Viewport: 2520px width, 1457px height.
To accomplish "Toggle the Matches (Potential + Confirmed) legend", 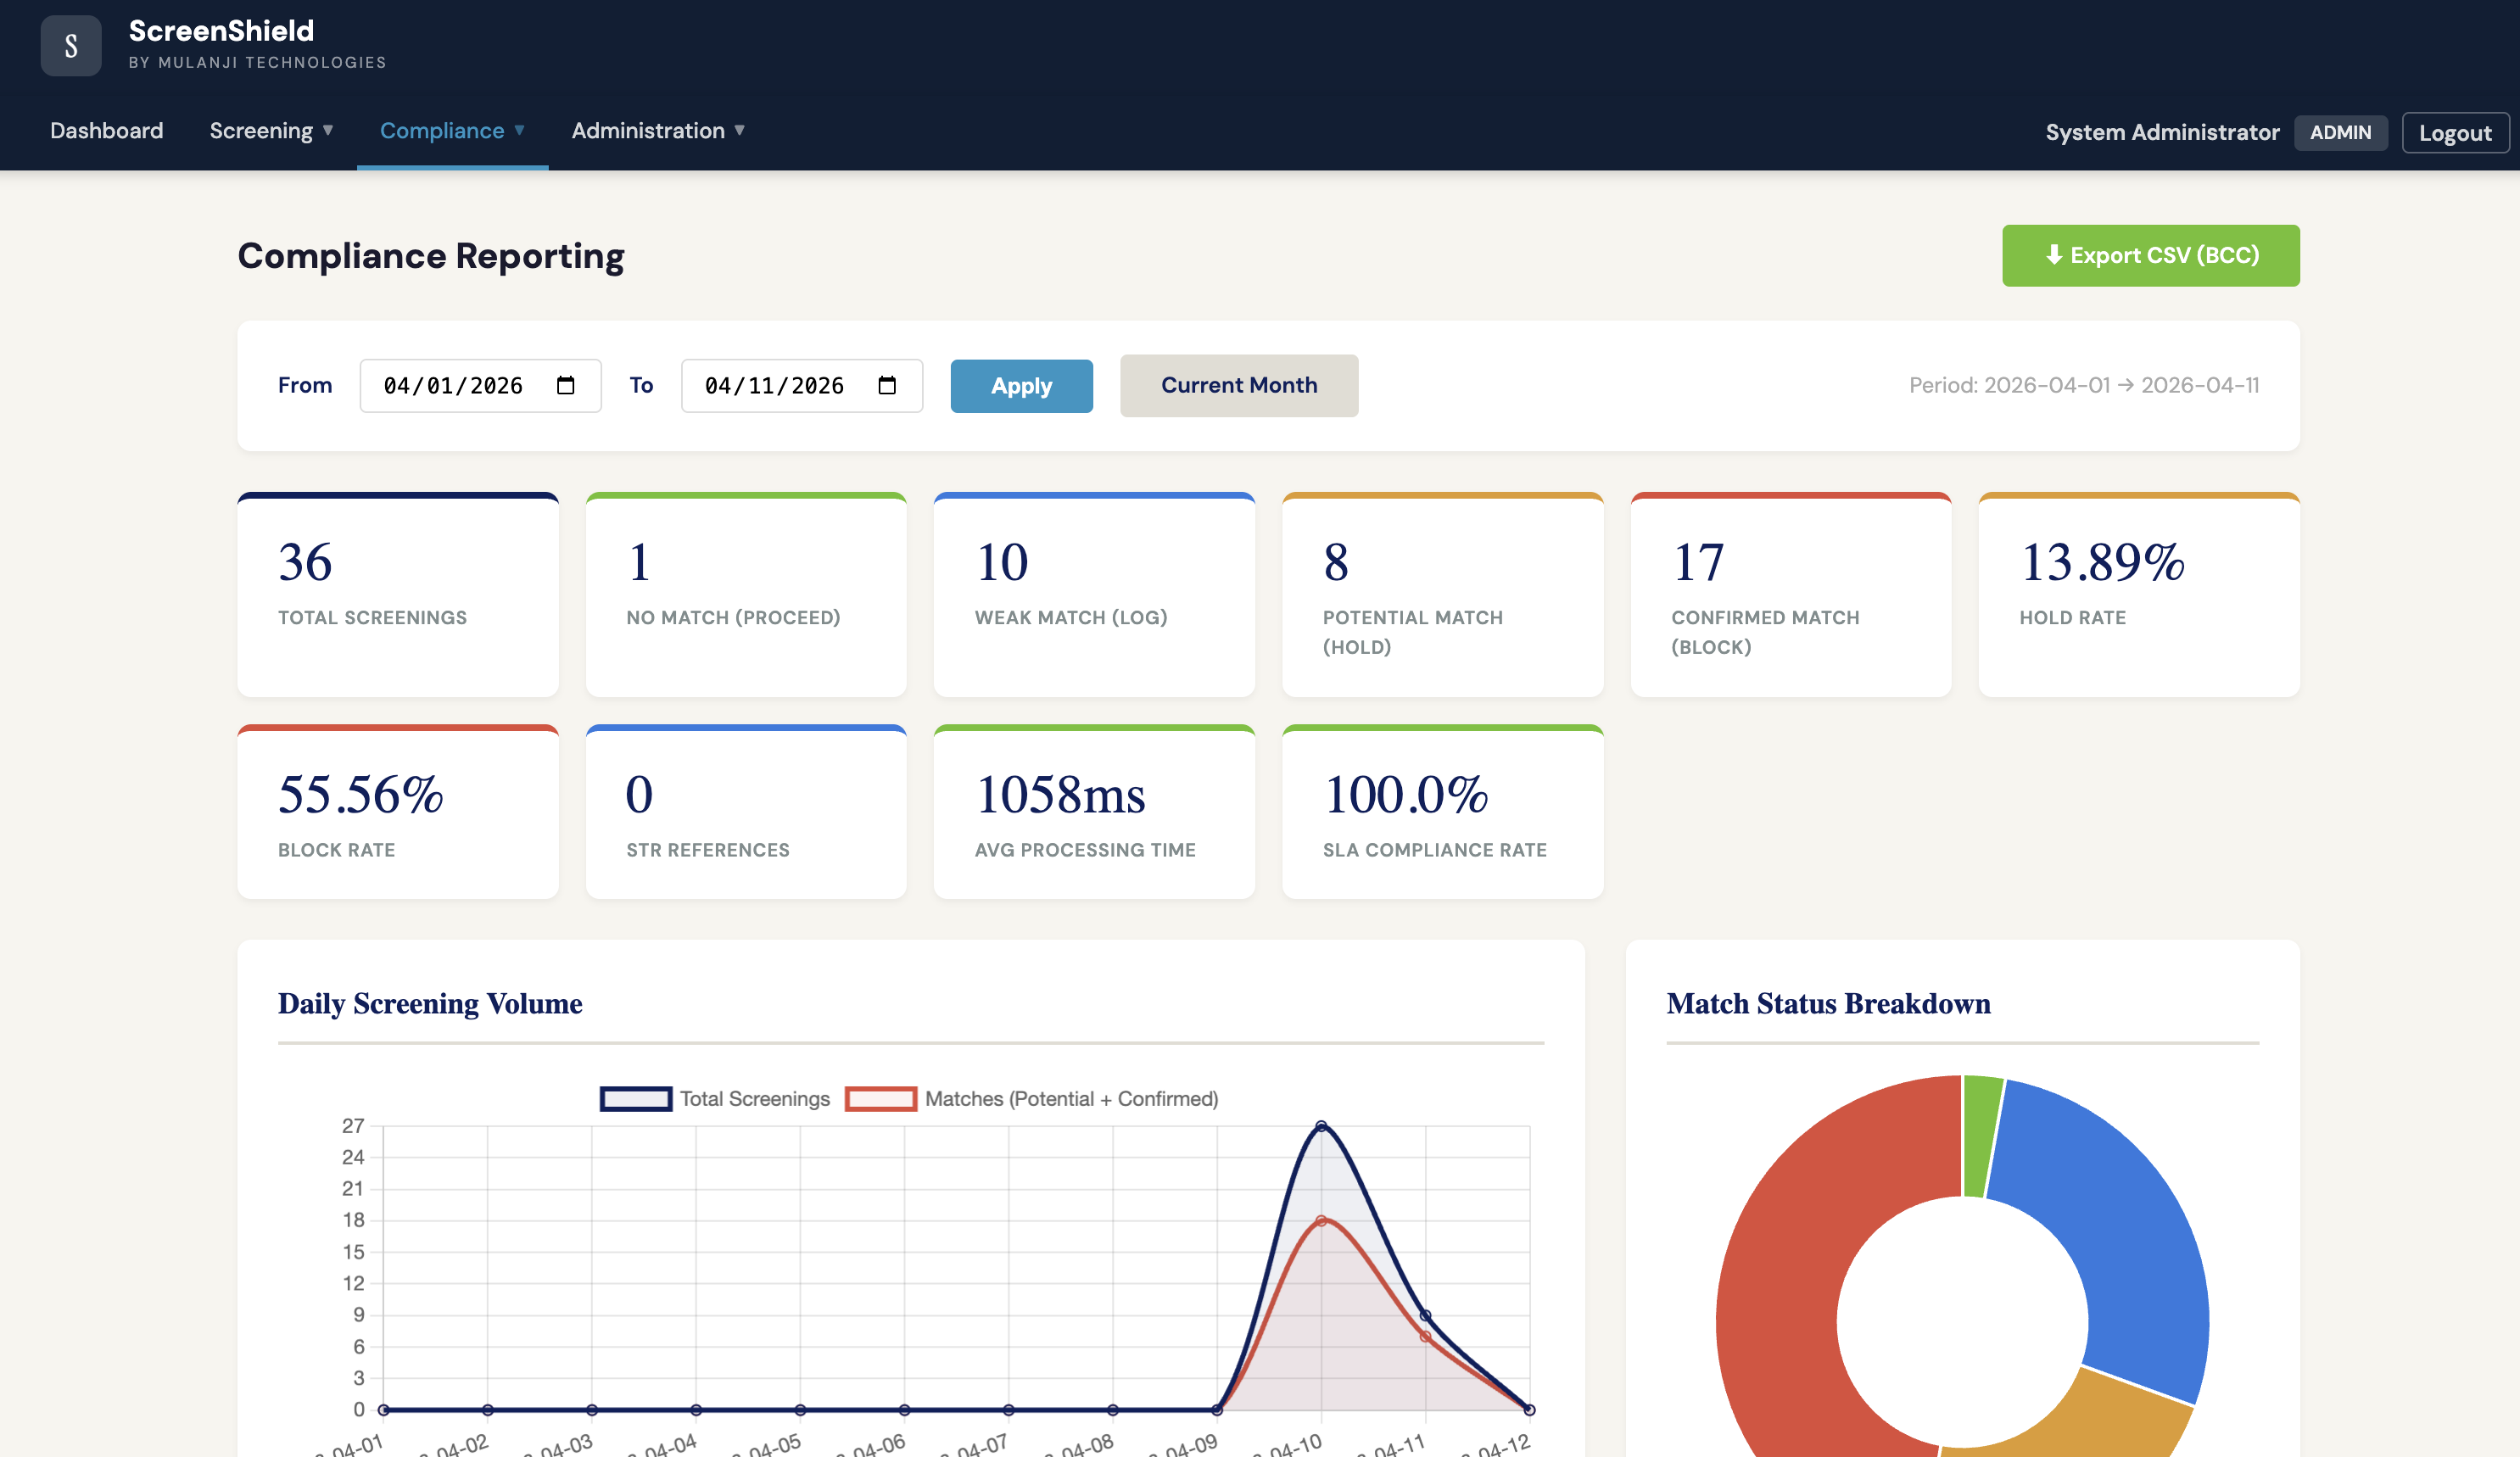I will (x=1032, y=1098).
